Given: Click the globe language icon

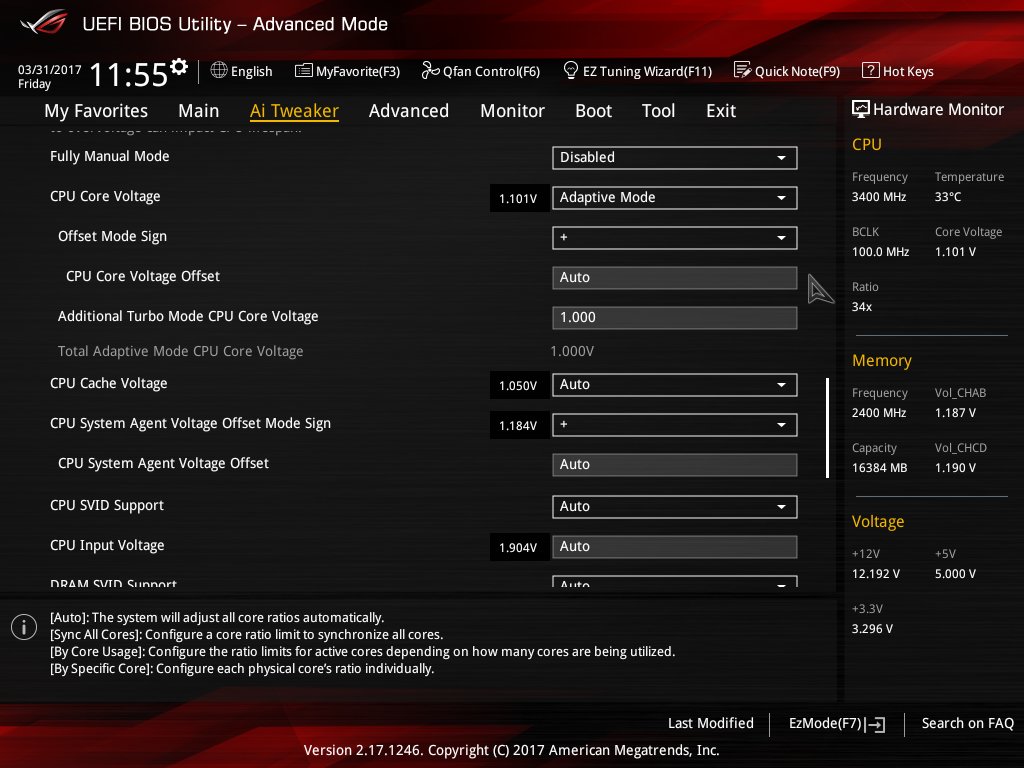Looking at the screenshot, I should 219,70.
